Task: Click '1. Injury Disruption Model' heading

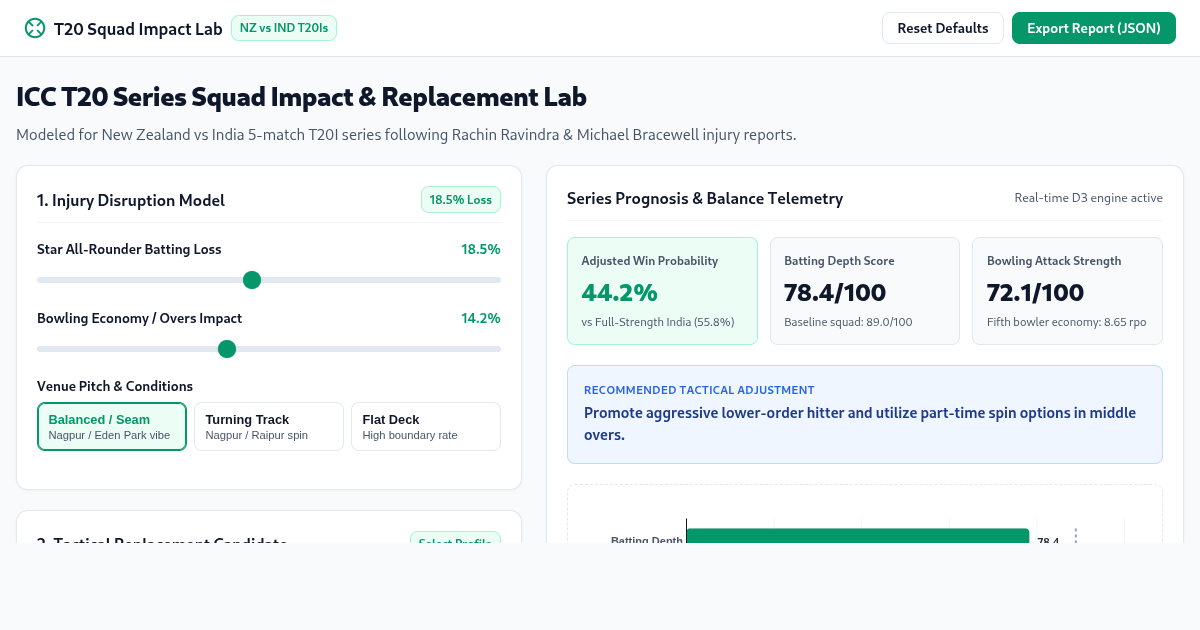Action: point(131,200)
